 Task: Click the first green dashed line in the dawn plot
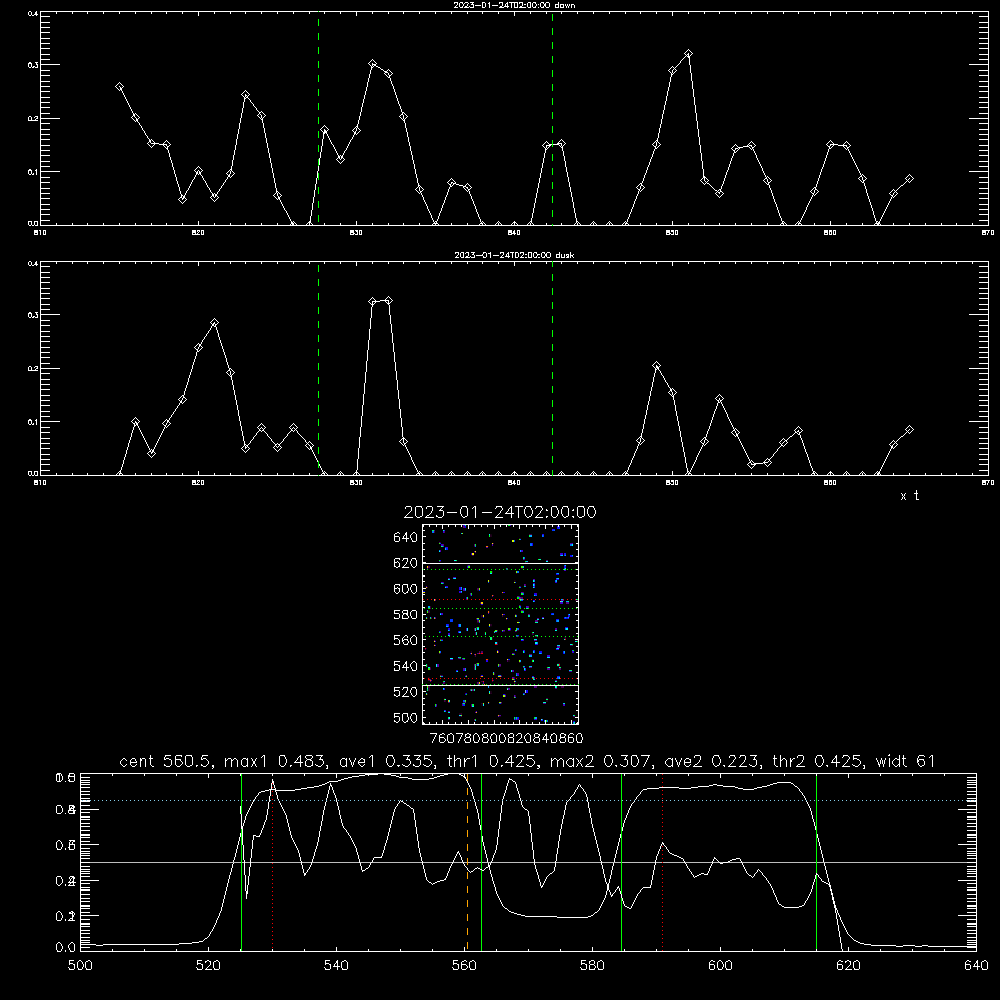coord(318,118)
